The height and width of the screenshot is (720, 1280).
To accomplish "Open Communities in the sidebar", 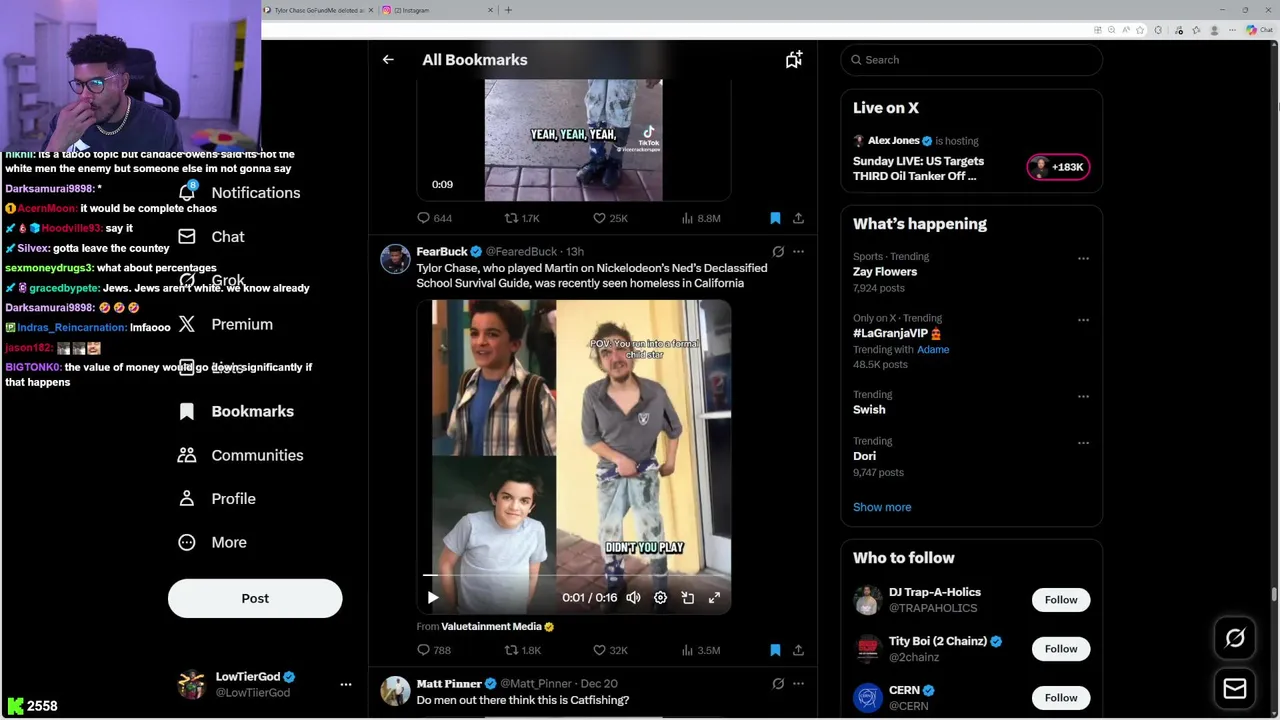I will 257,455.
